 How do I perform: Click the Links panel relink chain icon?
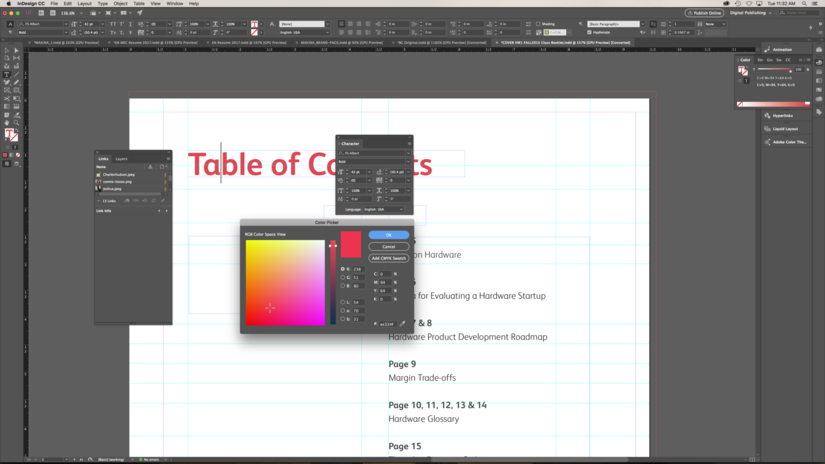136,200
